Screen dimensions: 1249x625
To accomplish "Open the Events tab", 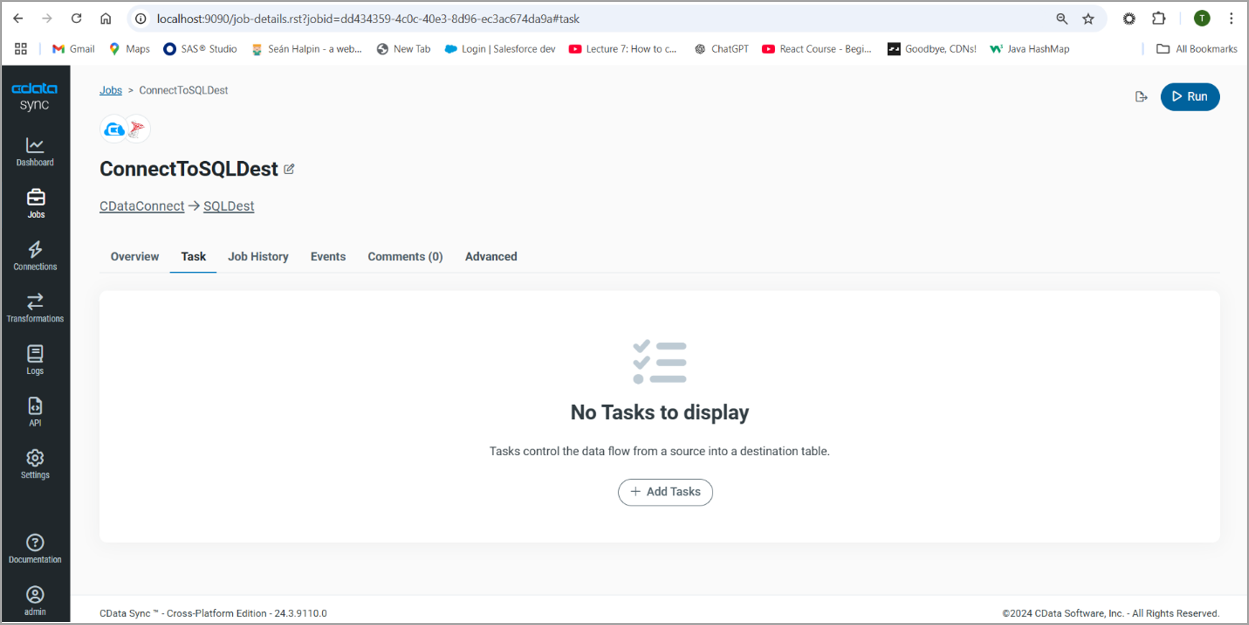I will pos(328,256).
